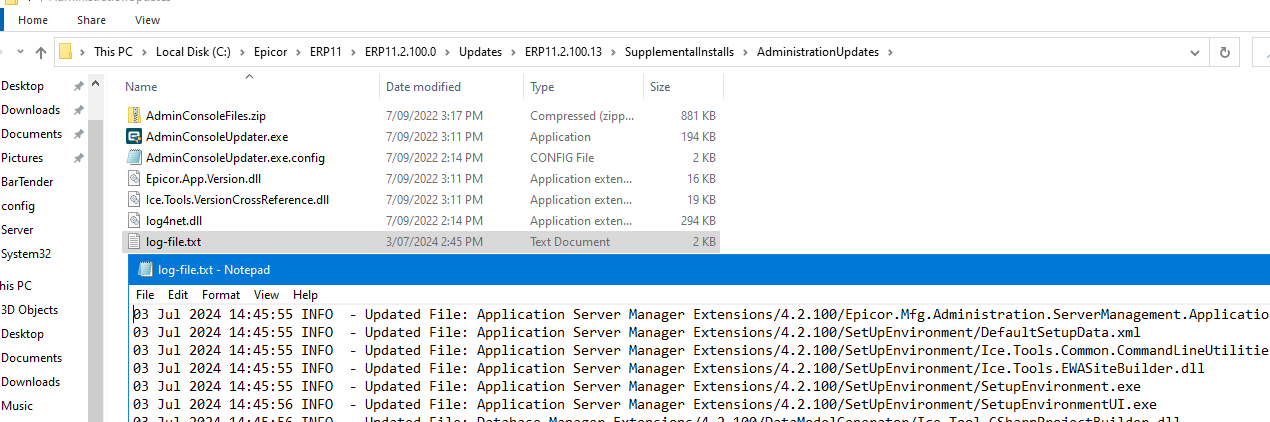Go up one folder level
The width and height of the screenshot is (1270, 422).
click(x=41, y=52)
